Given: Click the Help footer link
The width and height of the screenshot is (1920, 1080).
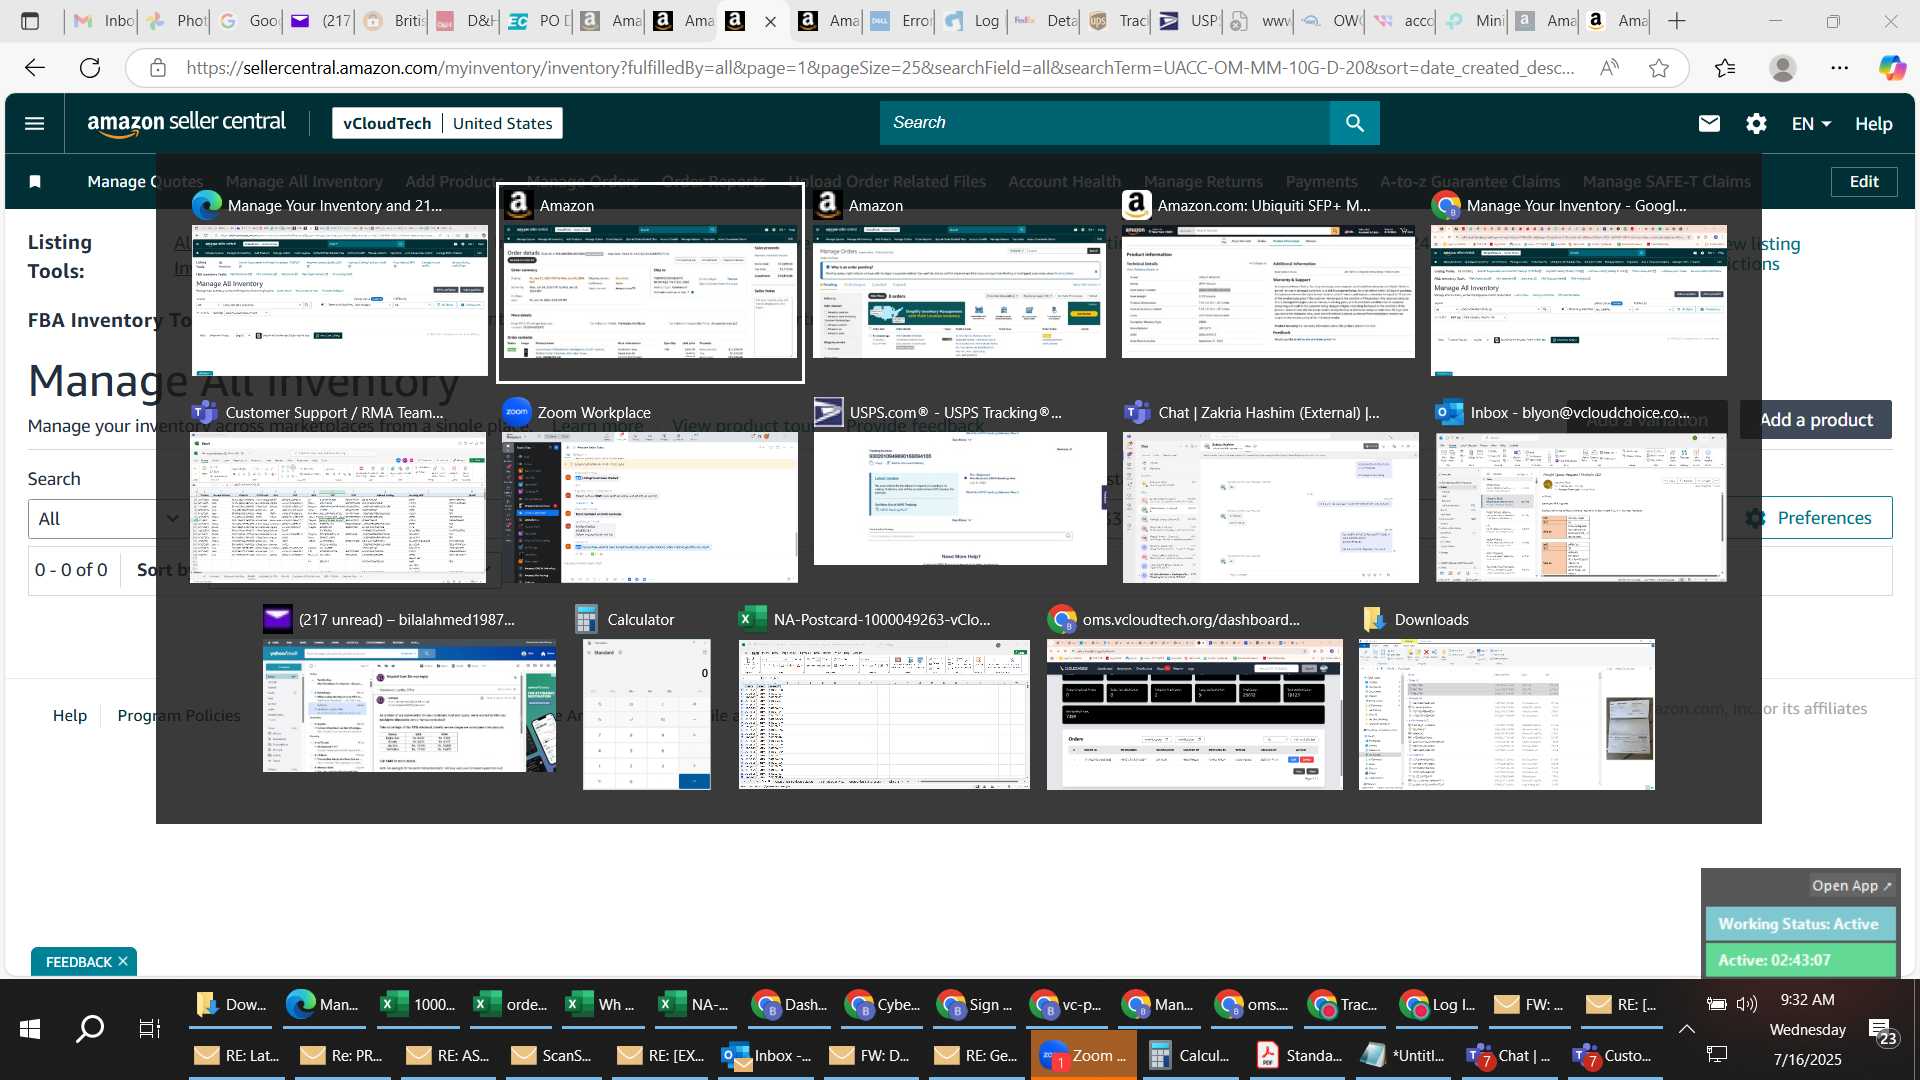Looking at the screenshot, I should (x=70, y=715).
